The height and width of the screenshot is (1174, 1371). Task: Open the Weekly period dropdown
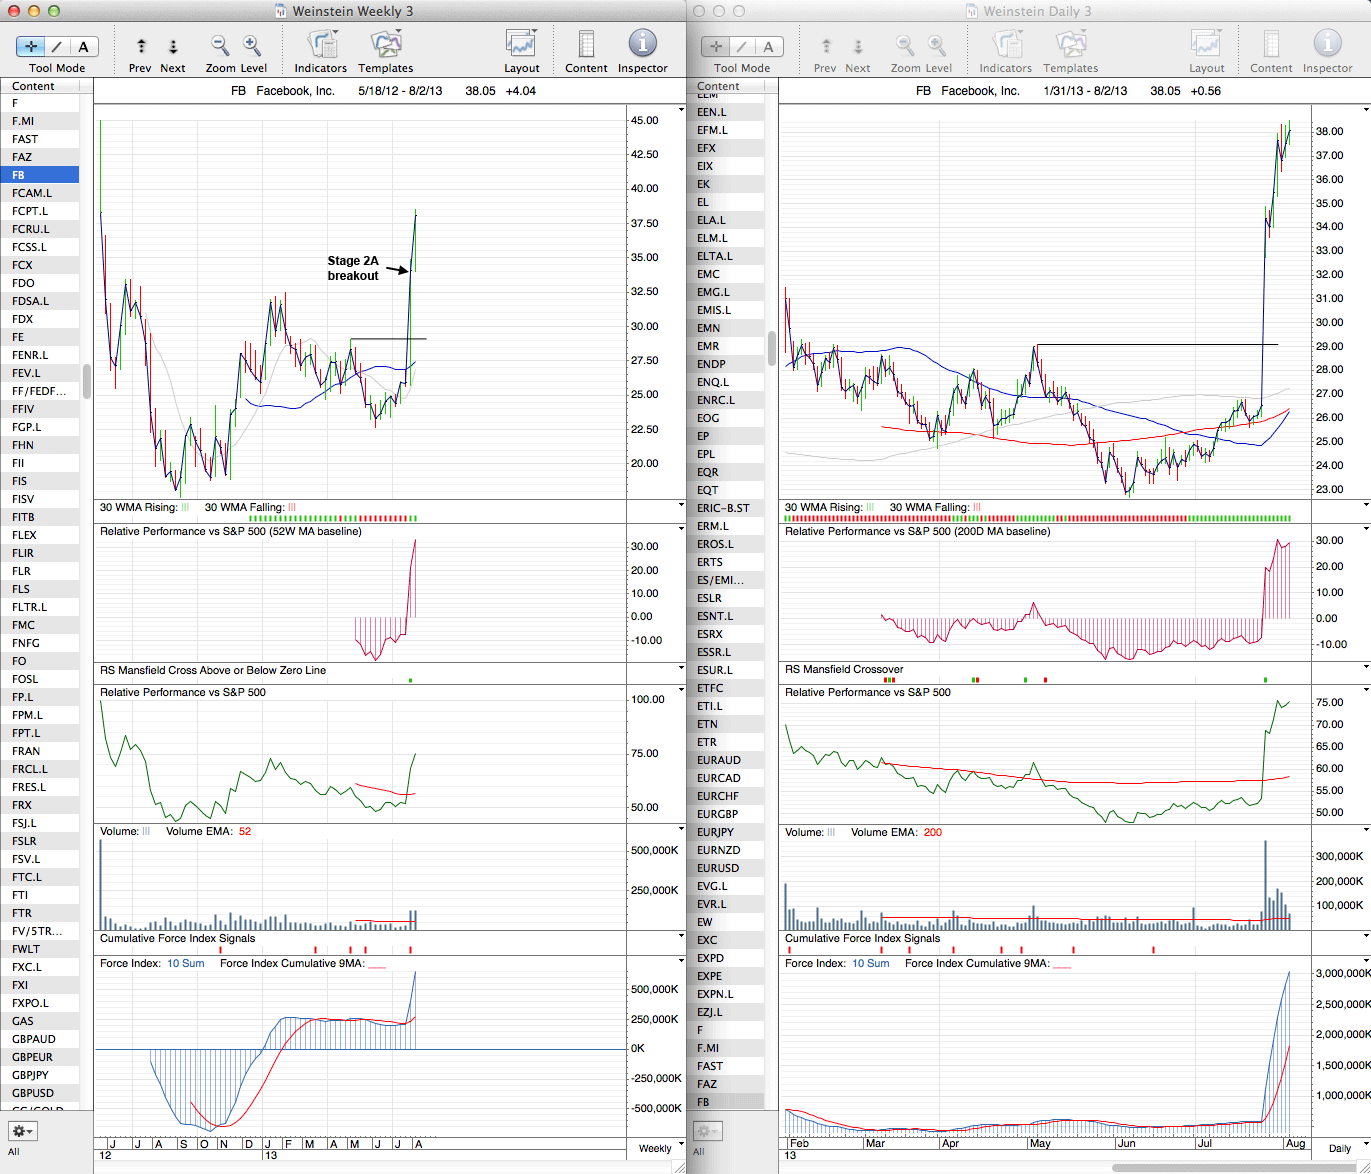pyautogui.click(x=658, y=1148)
